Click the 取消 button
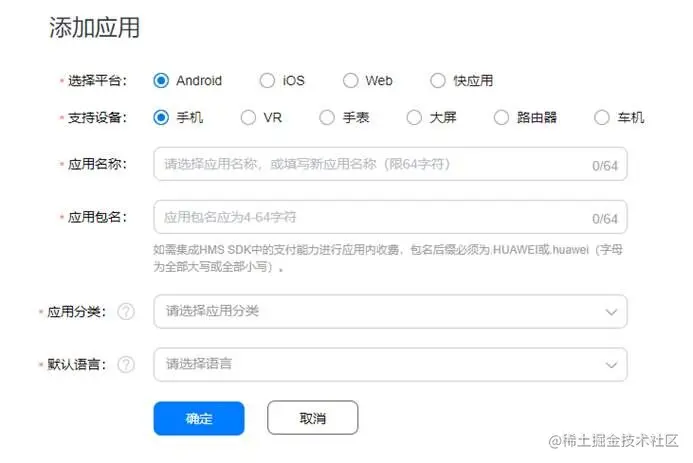This screenshot has width=693, height=463. [x=312, y=417]
